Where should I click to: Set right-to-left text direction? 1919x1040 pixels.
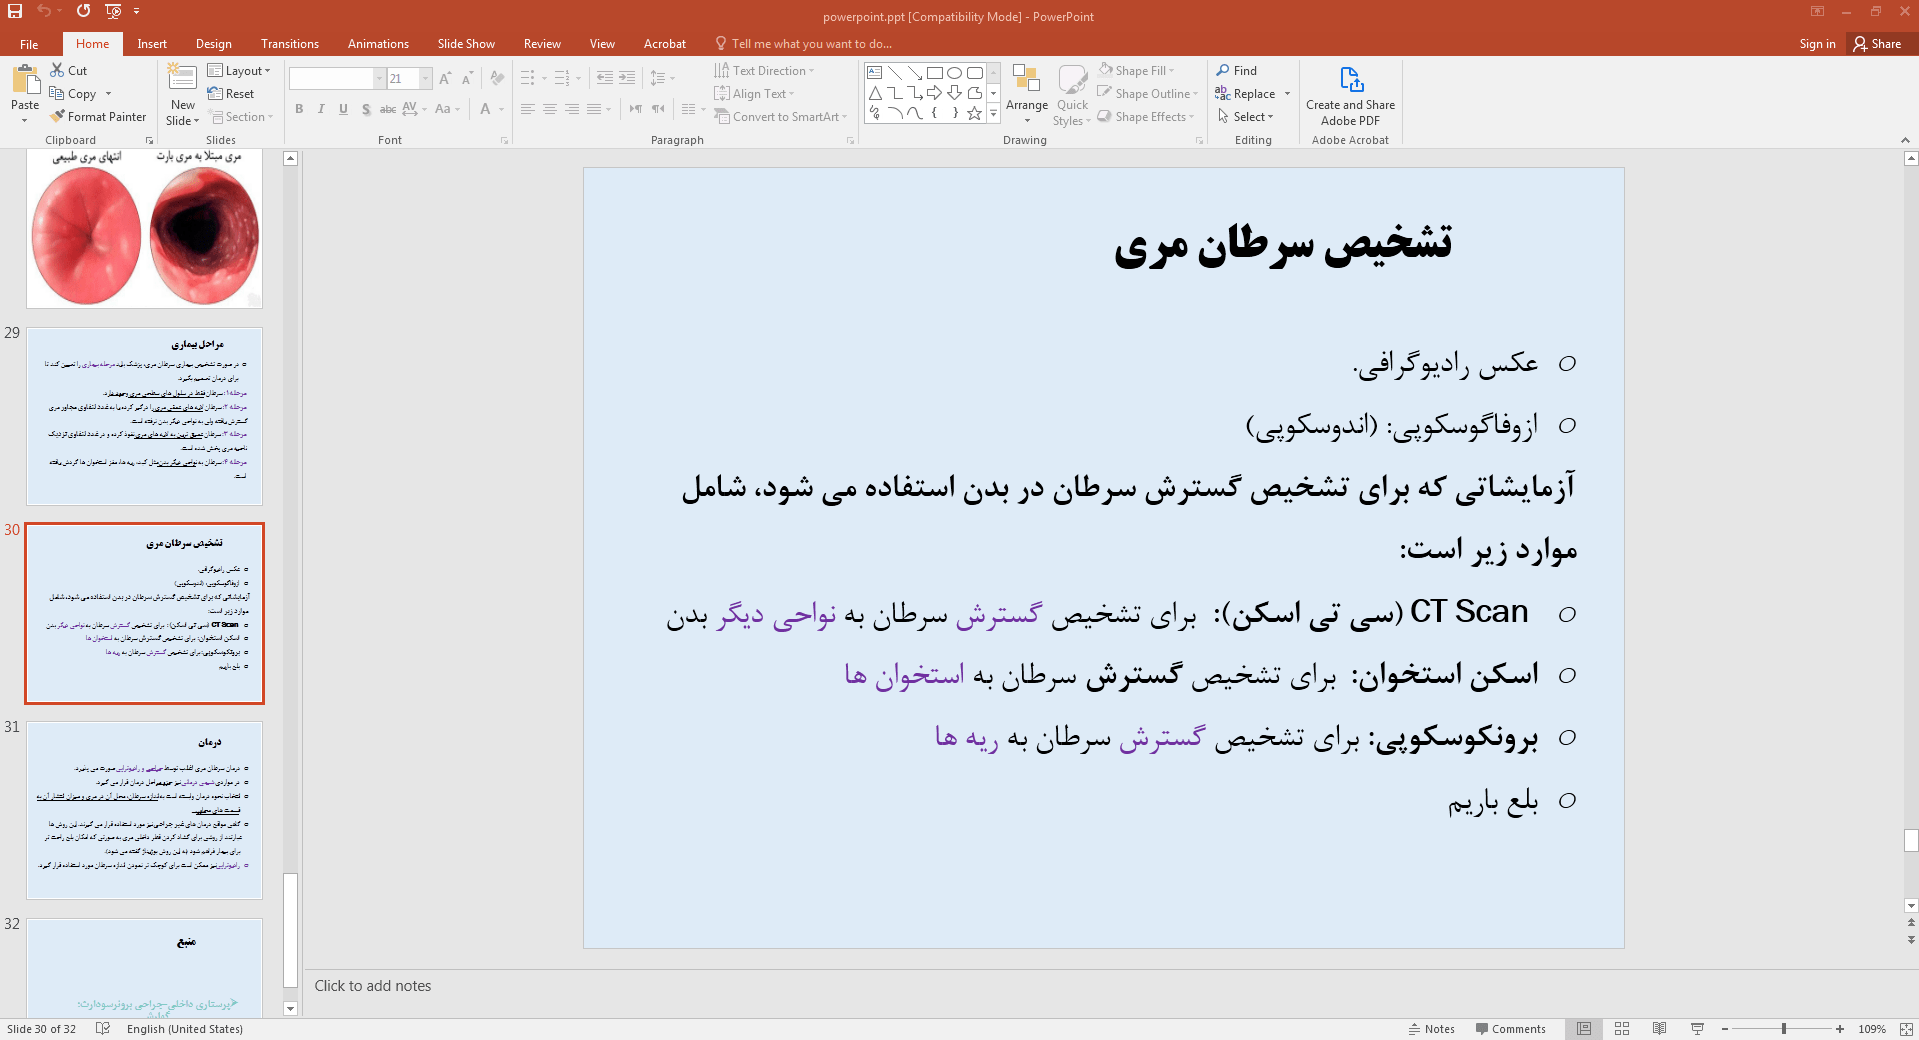click(x=658, y=109)
